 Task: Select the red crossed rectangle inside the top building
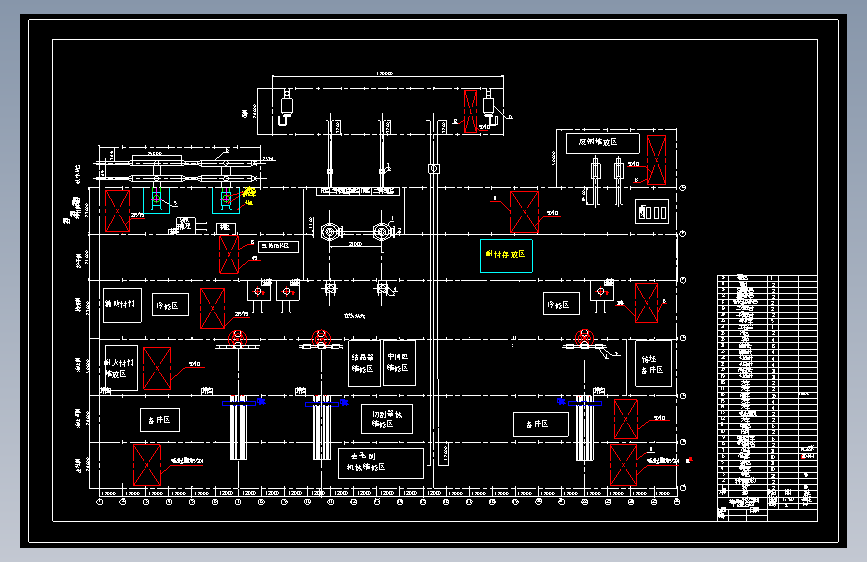coord(470,111)
